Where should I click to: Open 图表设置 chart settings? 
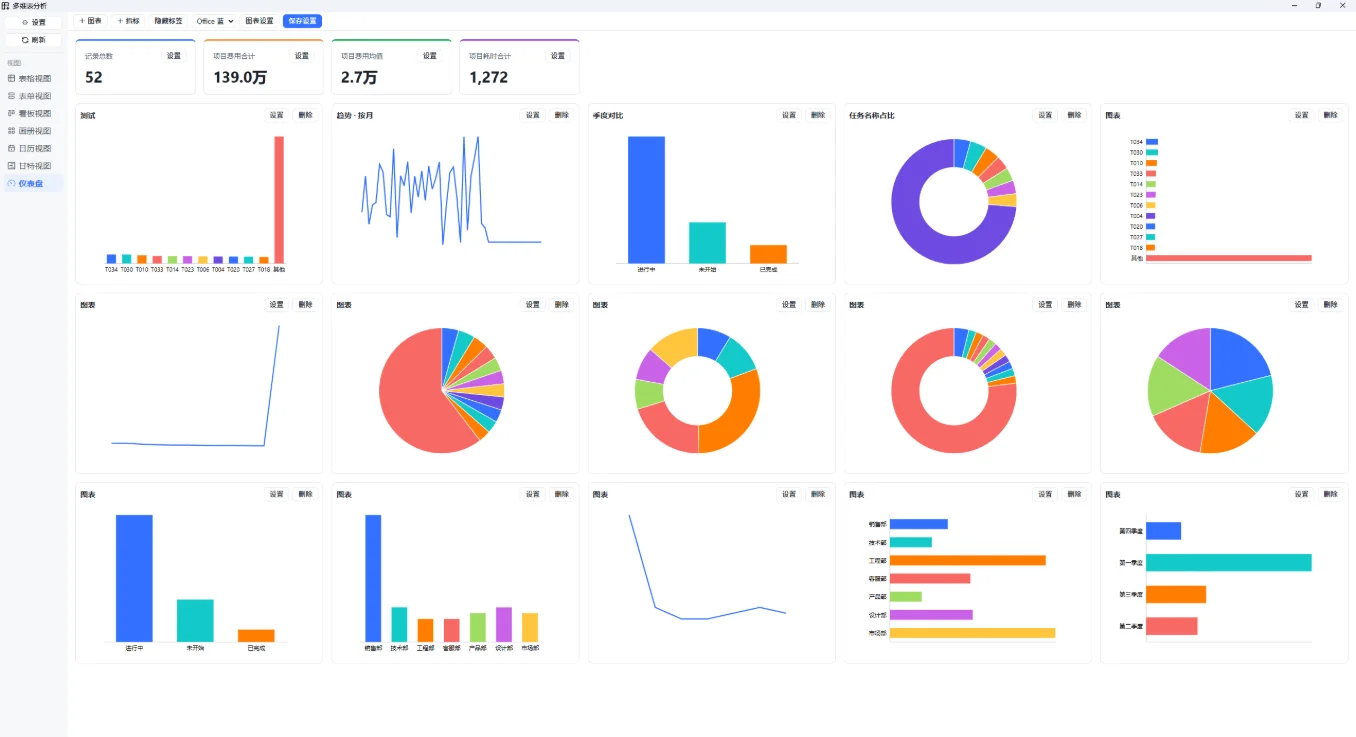click(259, 21)
